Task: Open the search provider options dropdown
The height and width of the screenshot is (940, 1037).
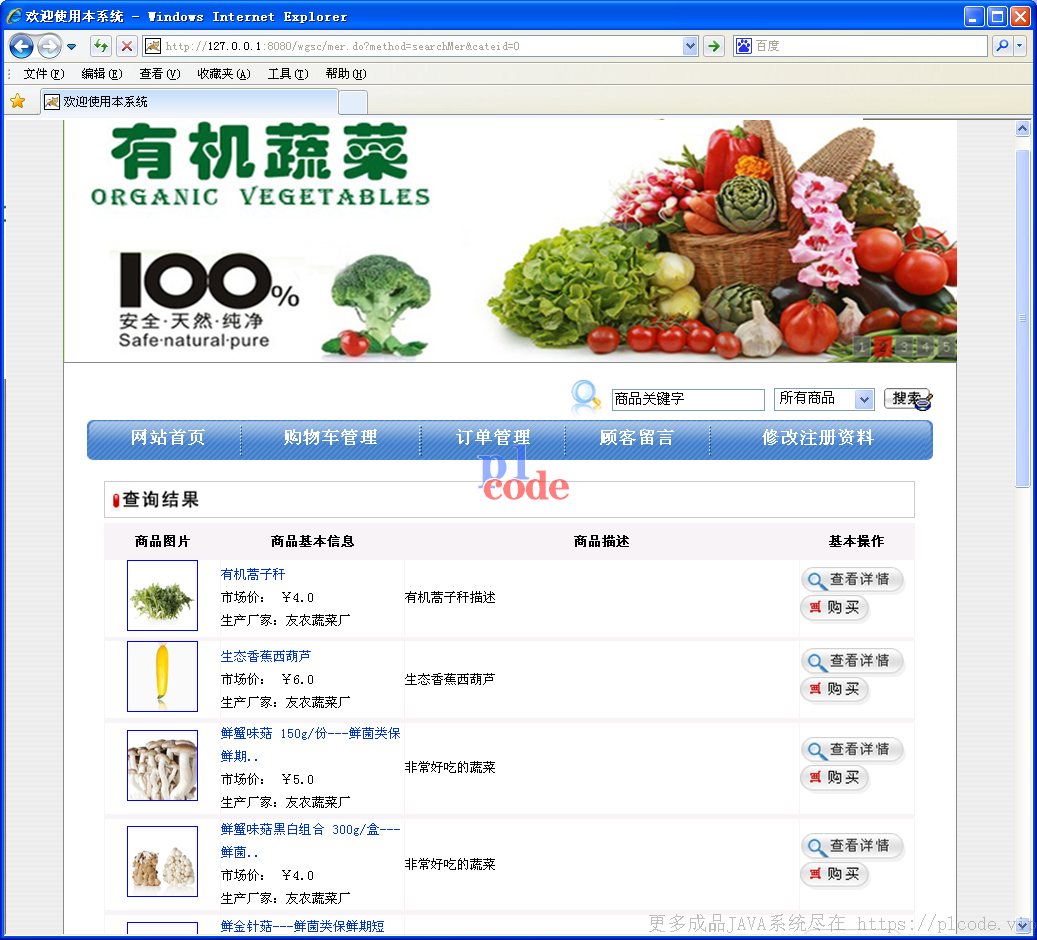Action: click(x=1020, y=46)
